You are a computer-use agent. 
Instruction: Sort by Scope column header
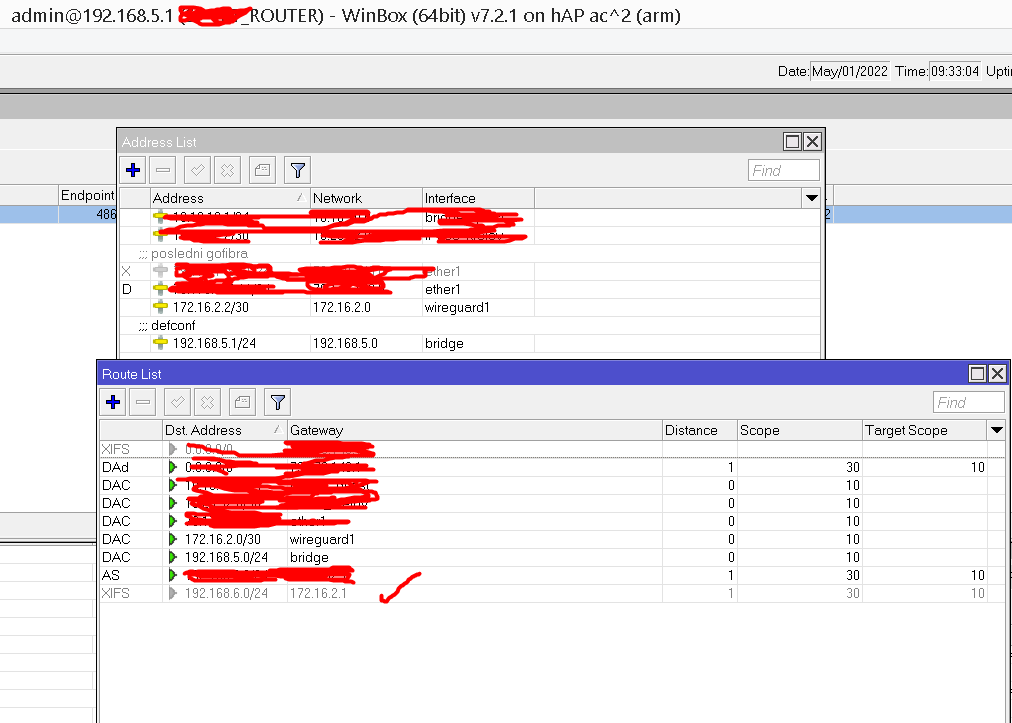pyautogui.click(x=800, y=430)
